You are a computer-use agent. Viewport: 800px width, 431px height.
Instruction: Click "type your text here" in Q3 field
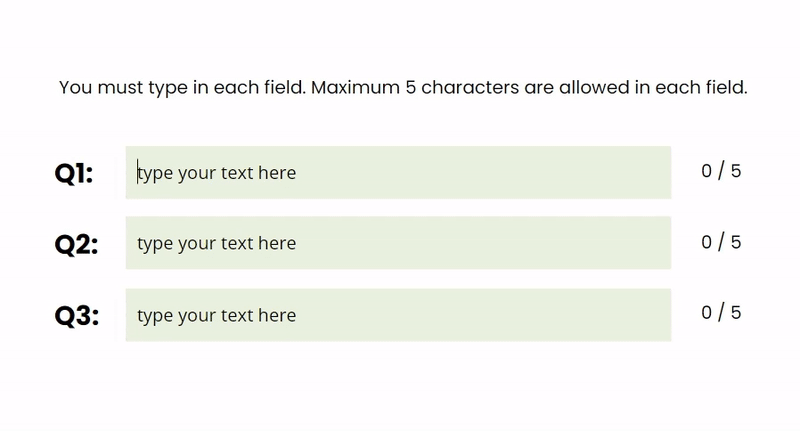click(x=217, y=315)
